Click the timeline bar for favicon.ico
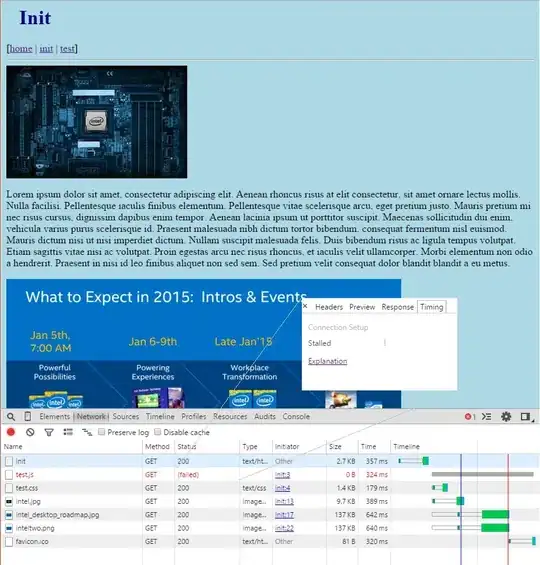540x565 pixels. [522, 541]
